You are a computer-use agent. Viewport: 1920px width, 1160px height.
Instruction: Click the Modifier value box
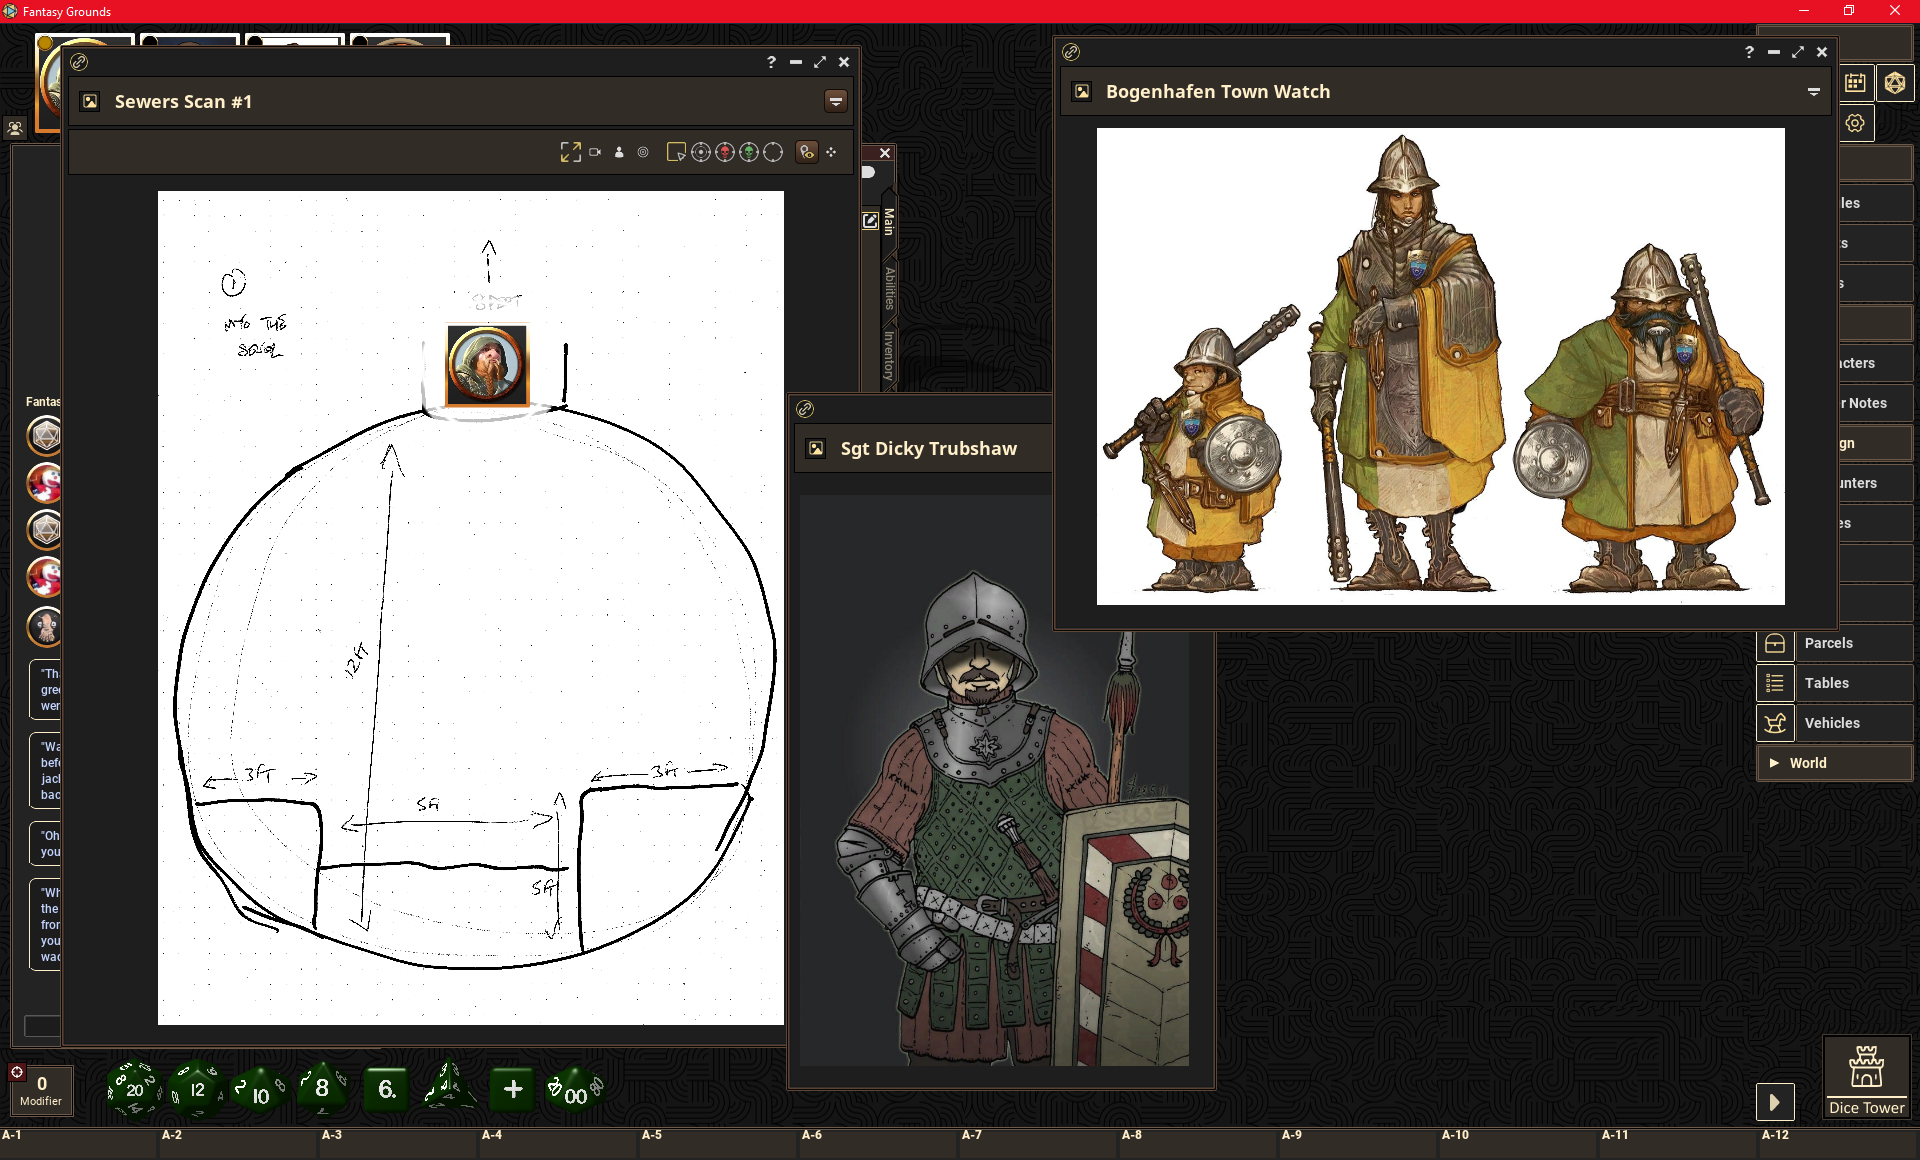coord(41,1089)
